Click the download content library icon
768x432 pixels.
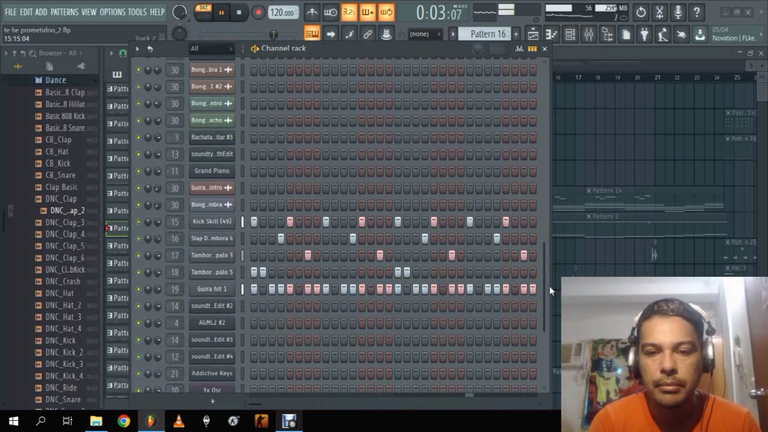click(700, 34)
